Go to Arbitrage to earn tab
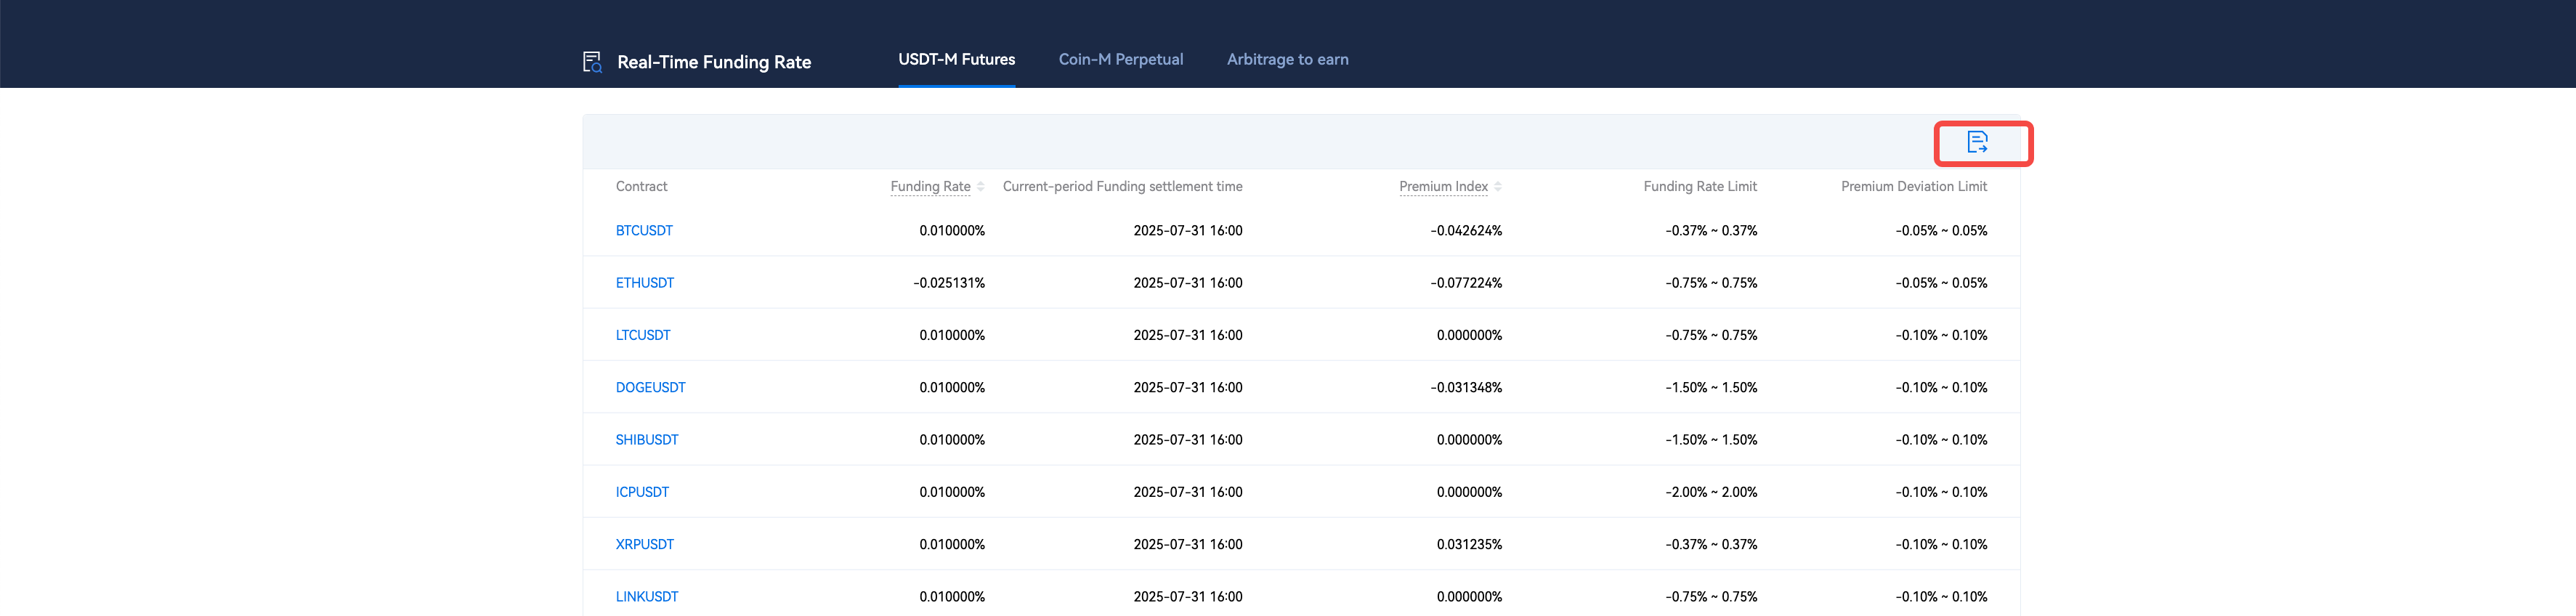Screen dimensions: 2576x616 [1287, 60]
